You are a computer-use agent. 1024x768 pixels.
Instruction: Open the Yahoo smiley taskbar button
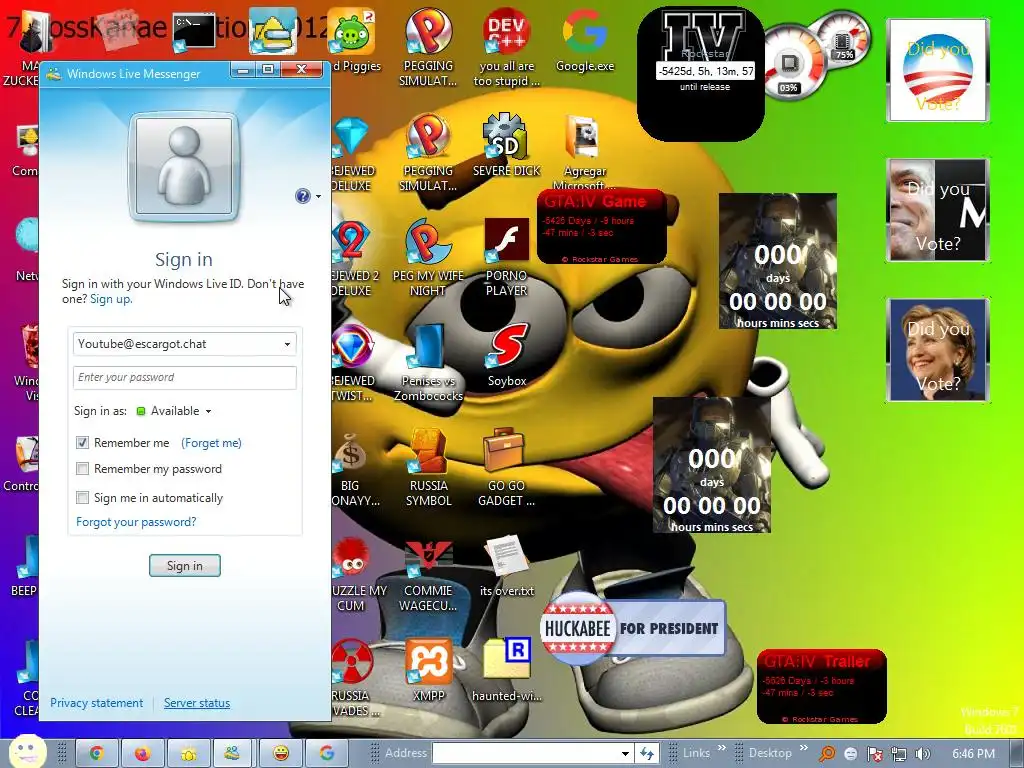[x=281, y=753]
